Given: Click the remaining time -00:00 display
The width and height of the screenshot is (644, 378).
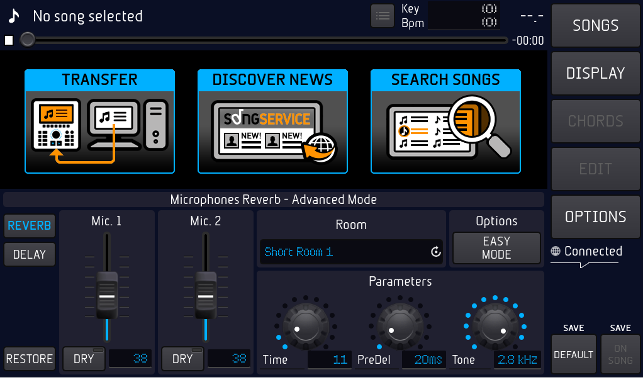Looking at the screenshot, I should click(x=528, y=40).
